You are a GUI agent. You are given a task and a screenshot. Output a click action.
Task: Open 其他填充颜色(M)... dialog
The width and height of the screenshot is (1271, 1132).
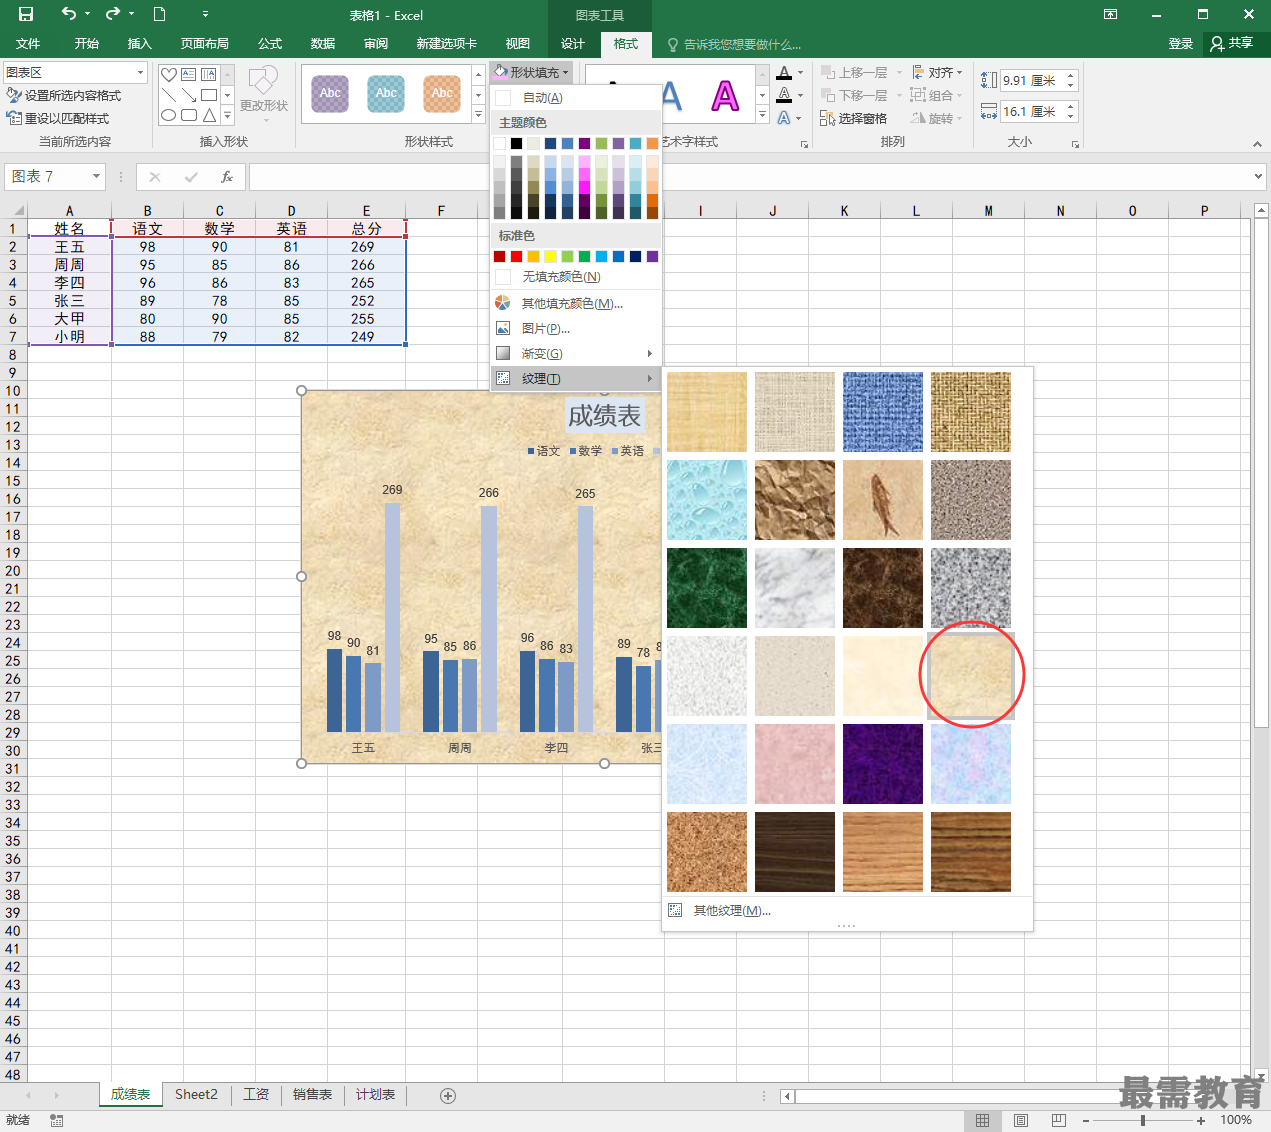pyautogui.click(x=576, y=303)
